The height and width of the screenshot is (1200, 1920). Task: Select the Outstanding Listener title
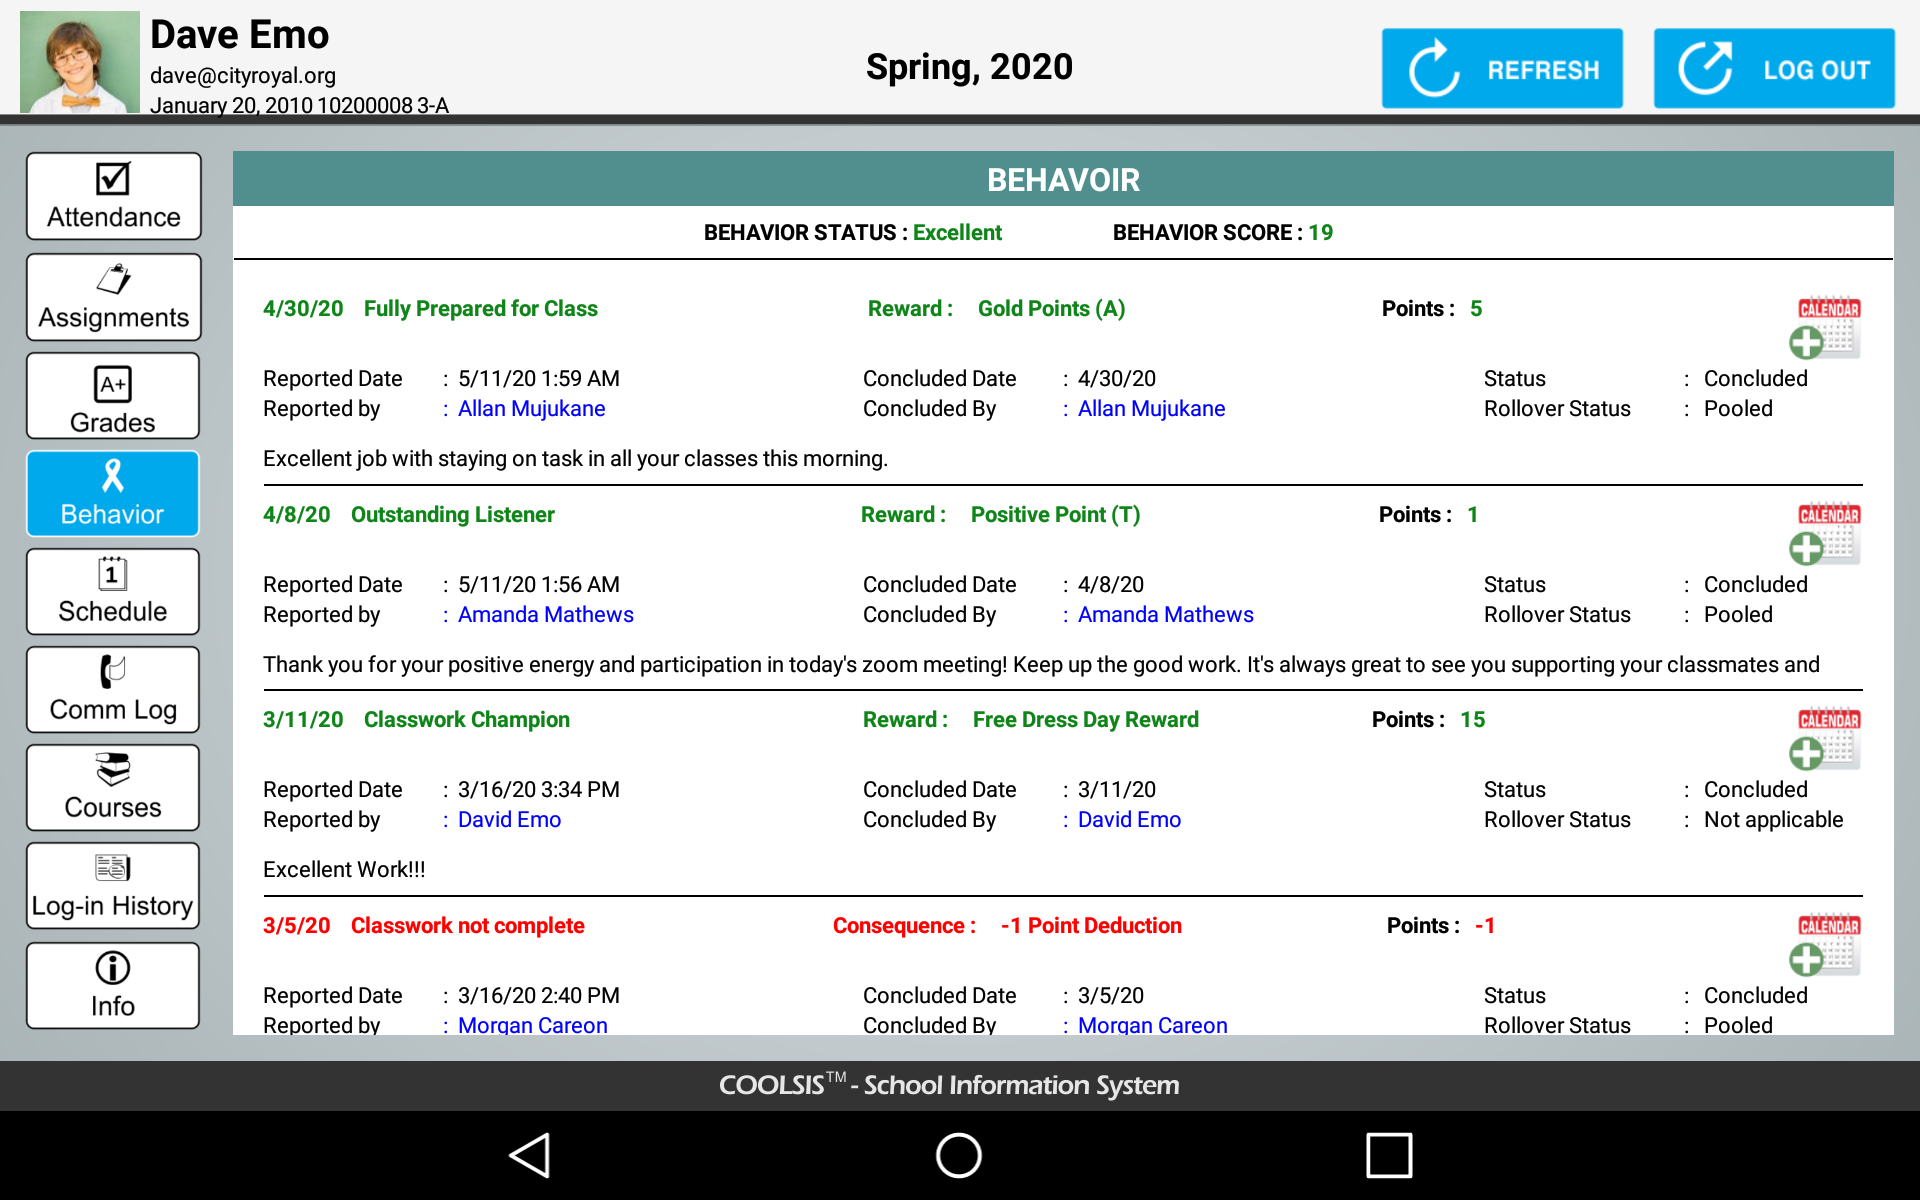click(x=452, y=515)
